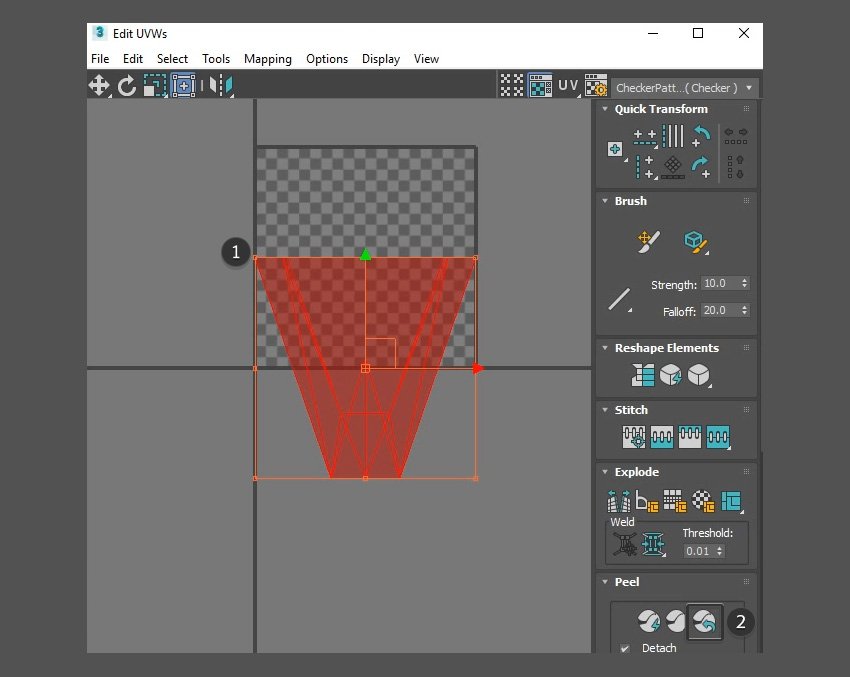Open the Mapping menu
The width and height of the screenshot is (850, 677).
[x=267, y=59]
